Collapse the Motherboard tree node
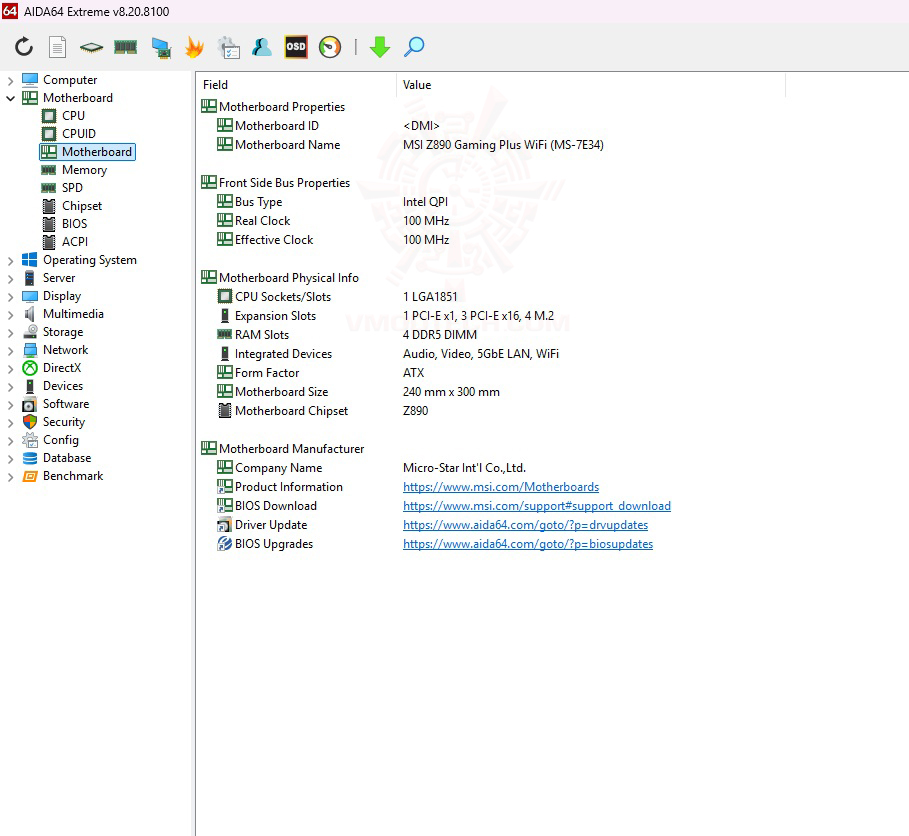Image resolution: width=909 pixels, height=836 pixels. coord(10,99)
